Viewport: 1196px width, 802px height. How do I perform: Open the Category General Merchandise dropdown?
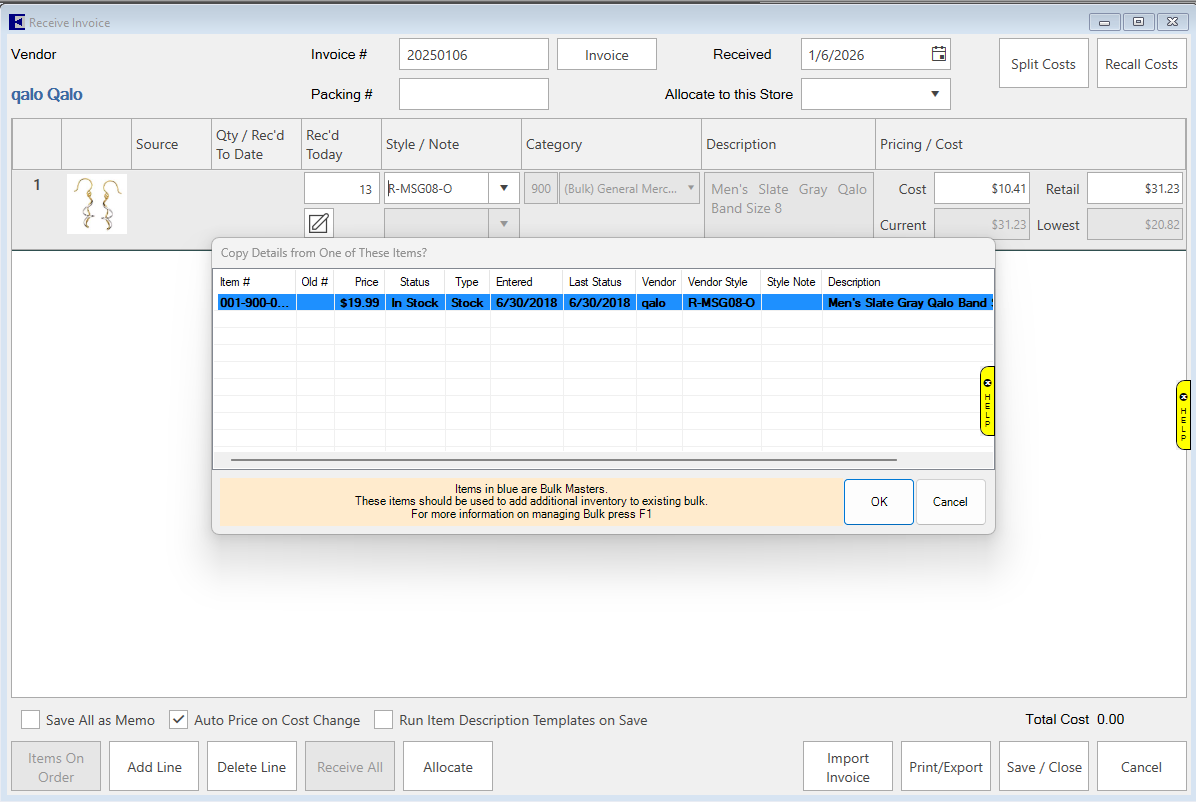click(689, 188)
